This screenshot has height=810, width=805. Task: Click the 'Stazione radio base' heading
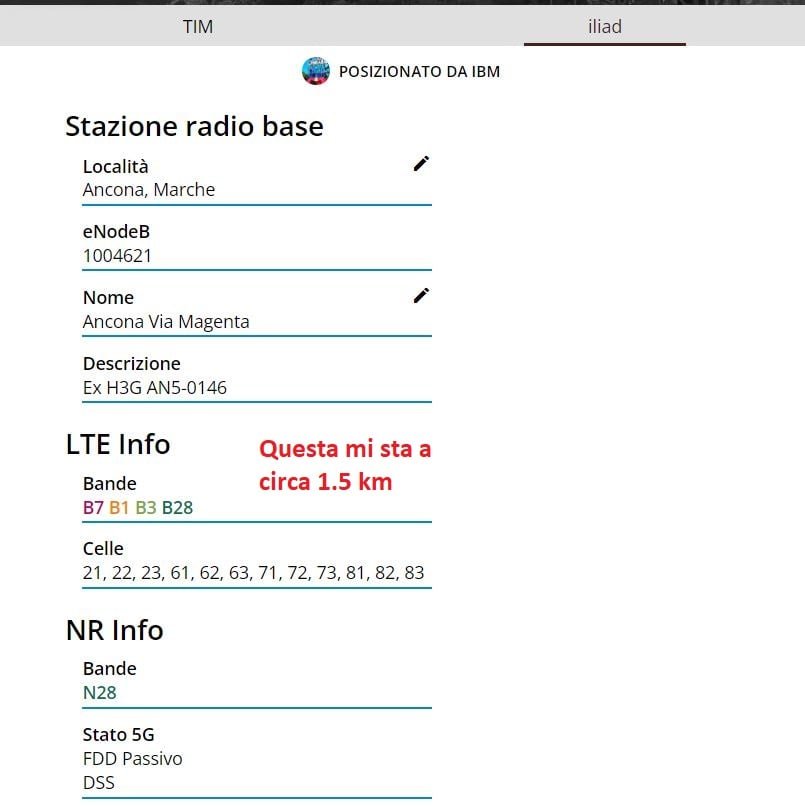tap(194, 127)
